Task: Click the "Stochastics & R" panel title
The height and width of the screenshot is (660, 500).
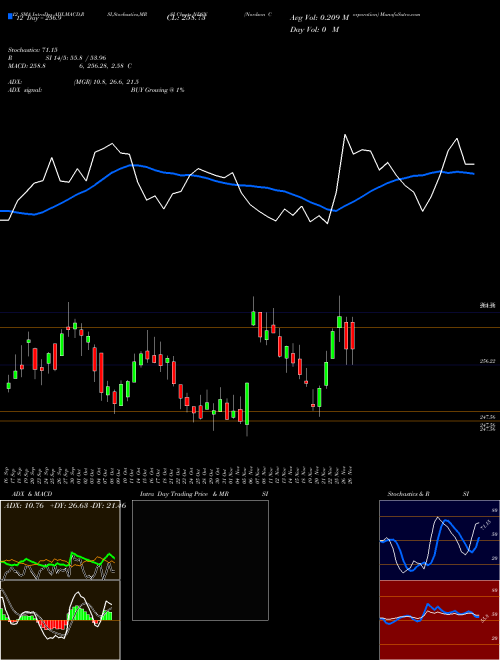Action: 409,494
